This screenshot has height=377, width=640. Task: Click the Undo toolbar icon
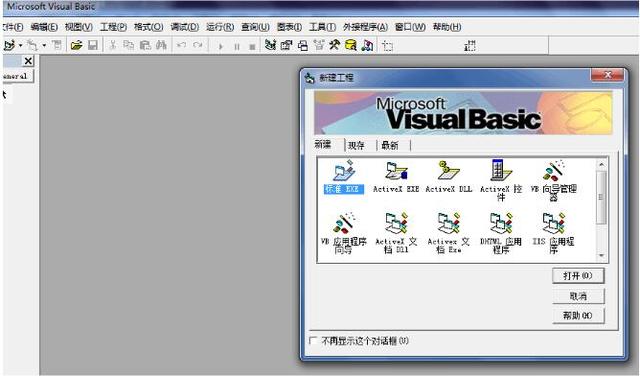182,45
